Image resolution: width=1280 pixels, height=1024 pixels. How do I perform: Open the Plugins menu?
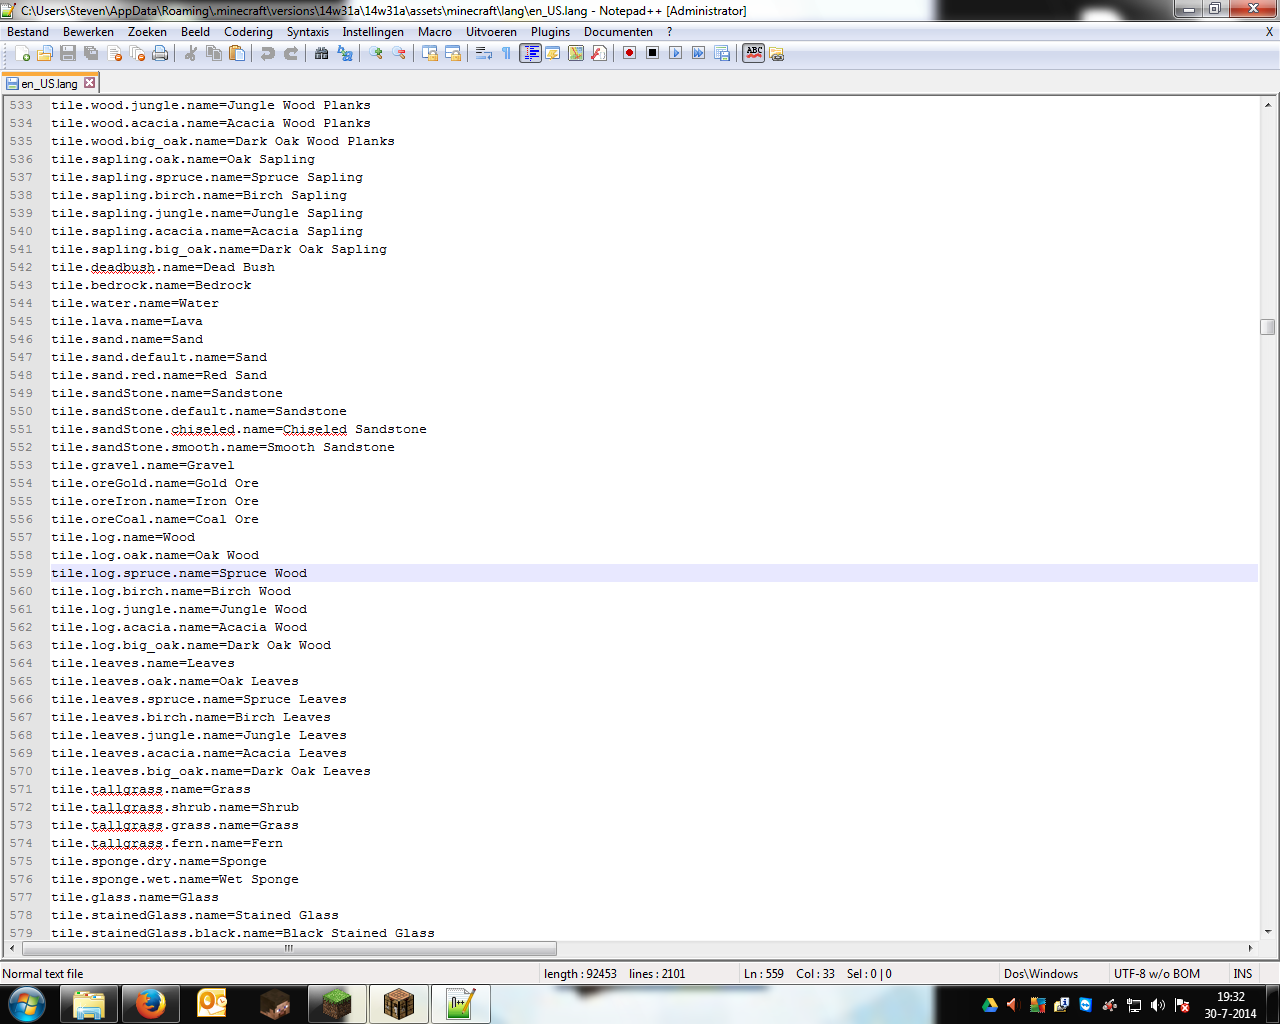(550, 32)
